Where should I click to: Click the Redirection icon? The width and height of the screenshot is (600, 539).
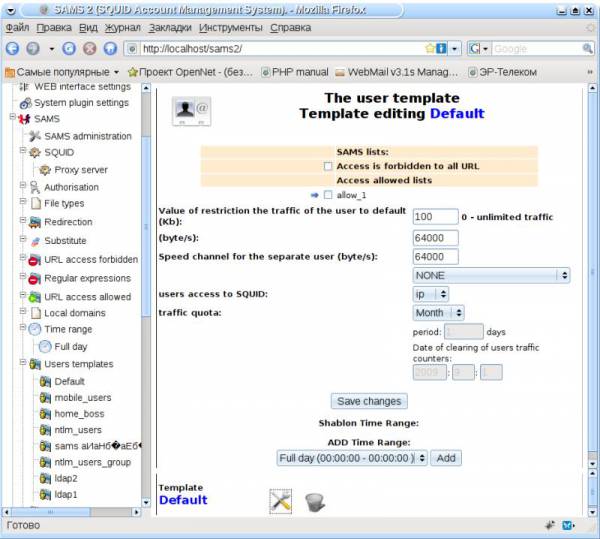click(35, 222)
